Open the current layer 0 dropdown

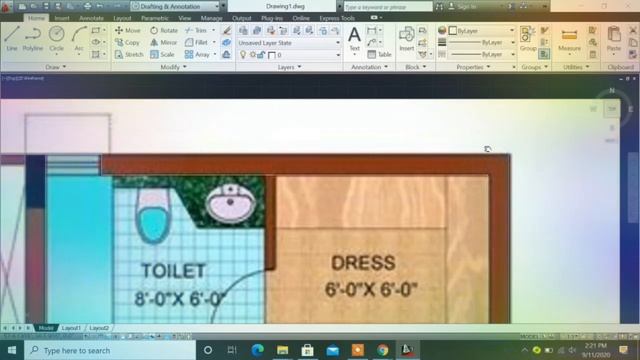pyautogui.click(x=289, y=55)
